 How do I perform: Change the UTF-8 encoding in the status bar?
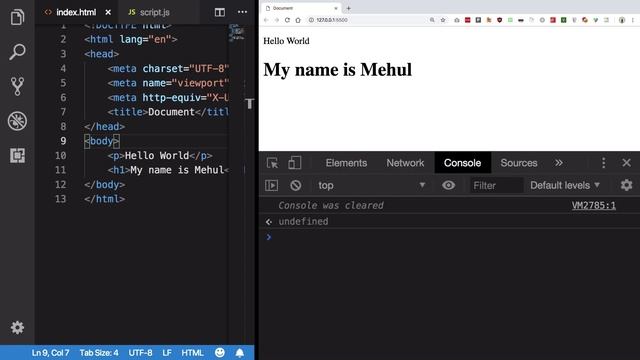(x=140, y=353)
